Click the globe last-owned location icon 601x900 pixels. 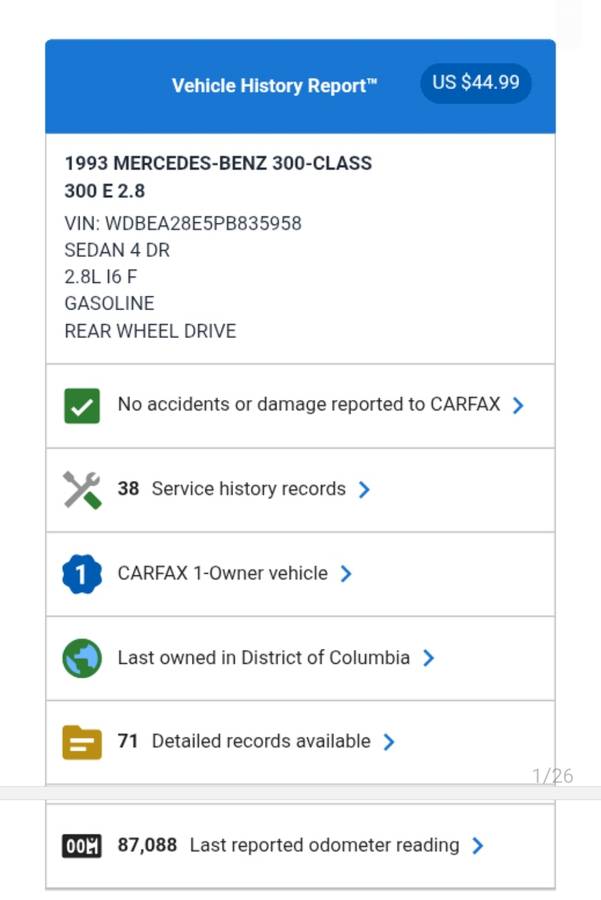(x=82, y=658)
